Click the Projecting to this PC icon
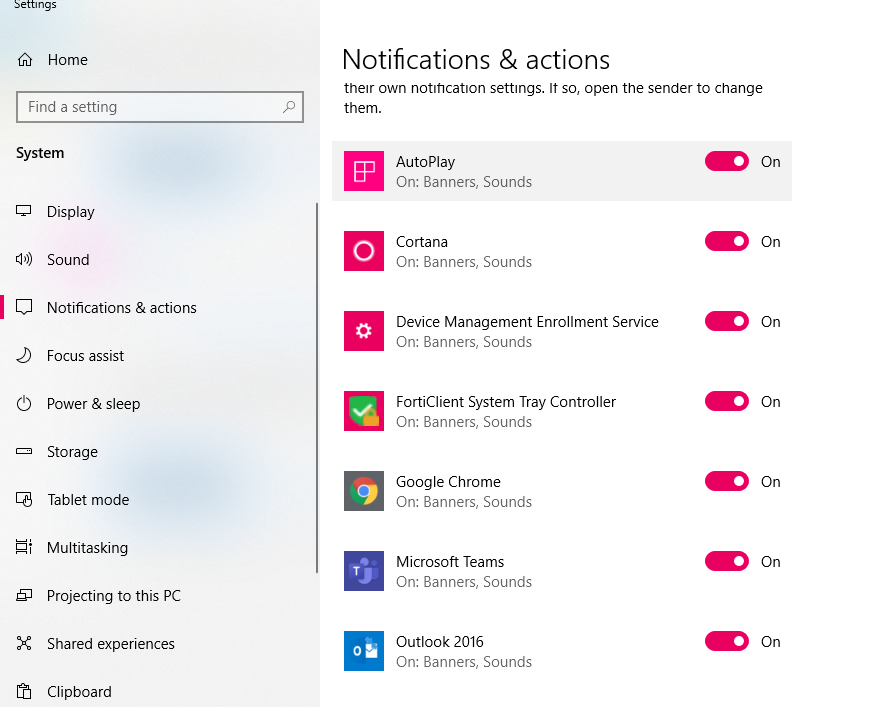 [x=24, y=595]
